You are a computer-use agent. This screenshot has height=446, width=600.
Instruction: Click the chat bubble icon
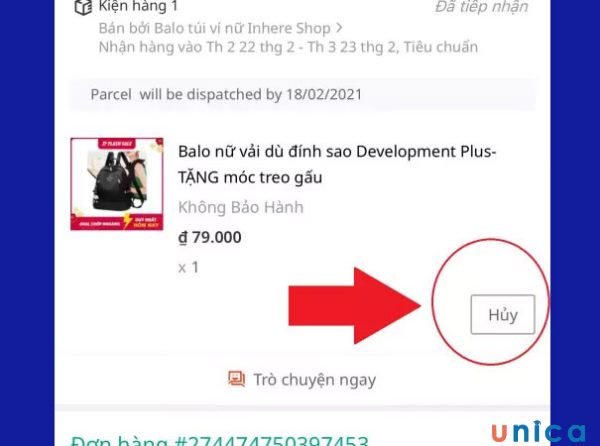pyautogui.click(x=236, y=379)
